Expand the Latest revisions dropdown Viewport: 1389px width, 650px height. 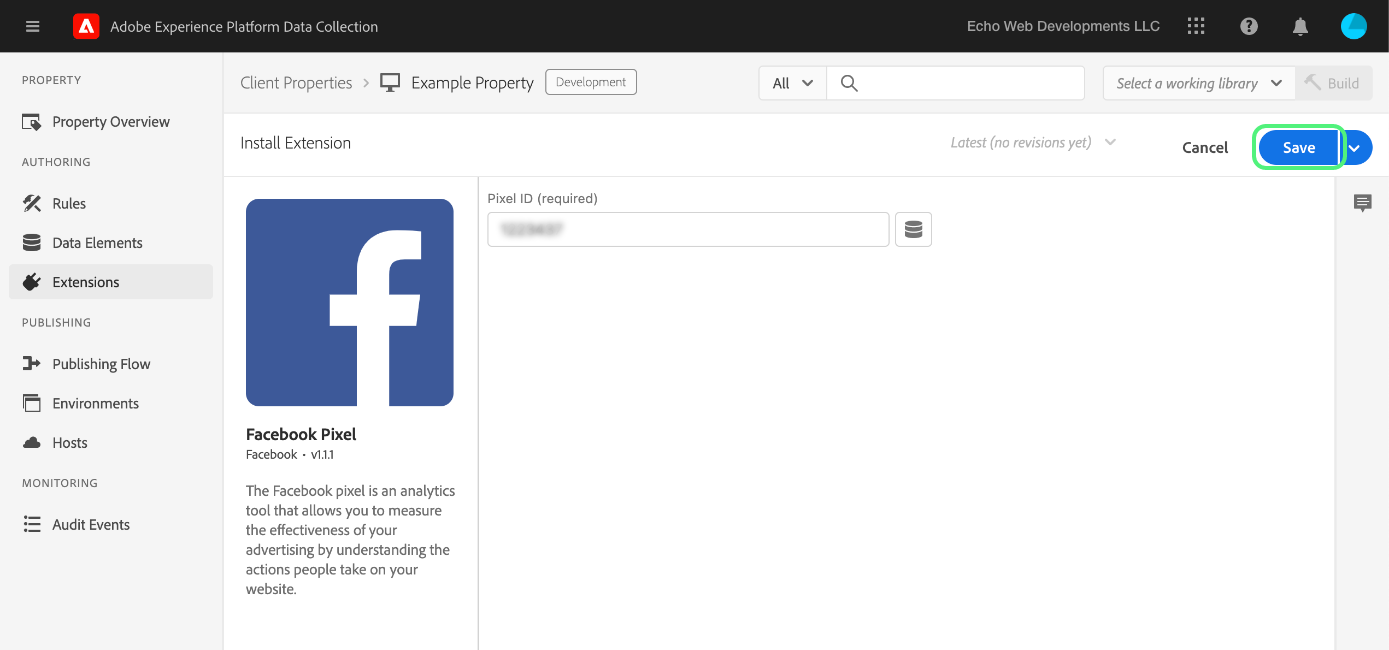tap(1033, 143)
